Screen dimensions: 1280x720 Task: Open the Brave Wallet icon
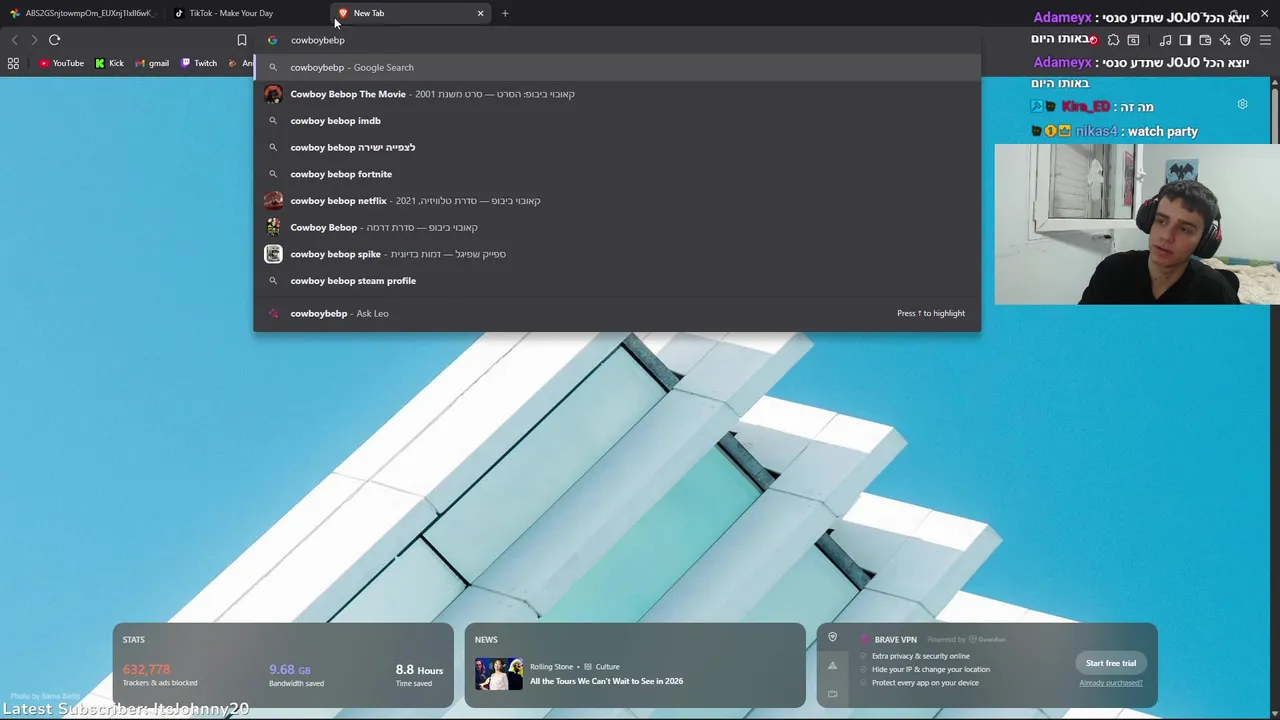1205,40
